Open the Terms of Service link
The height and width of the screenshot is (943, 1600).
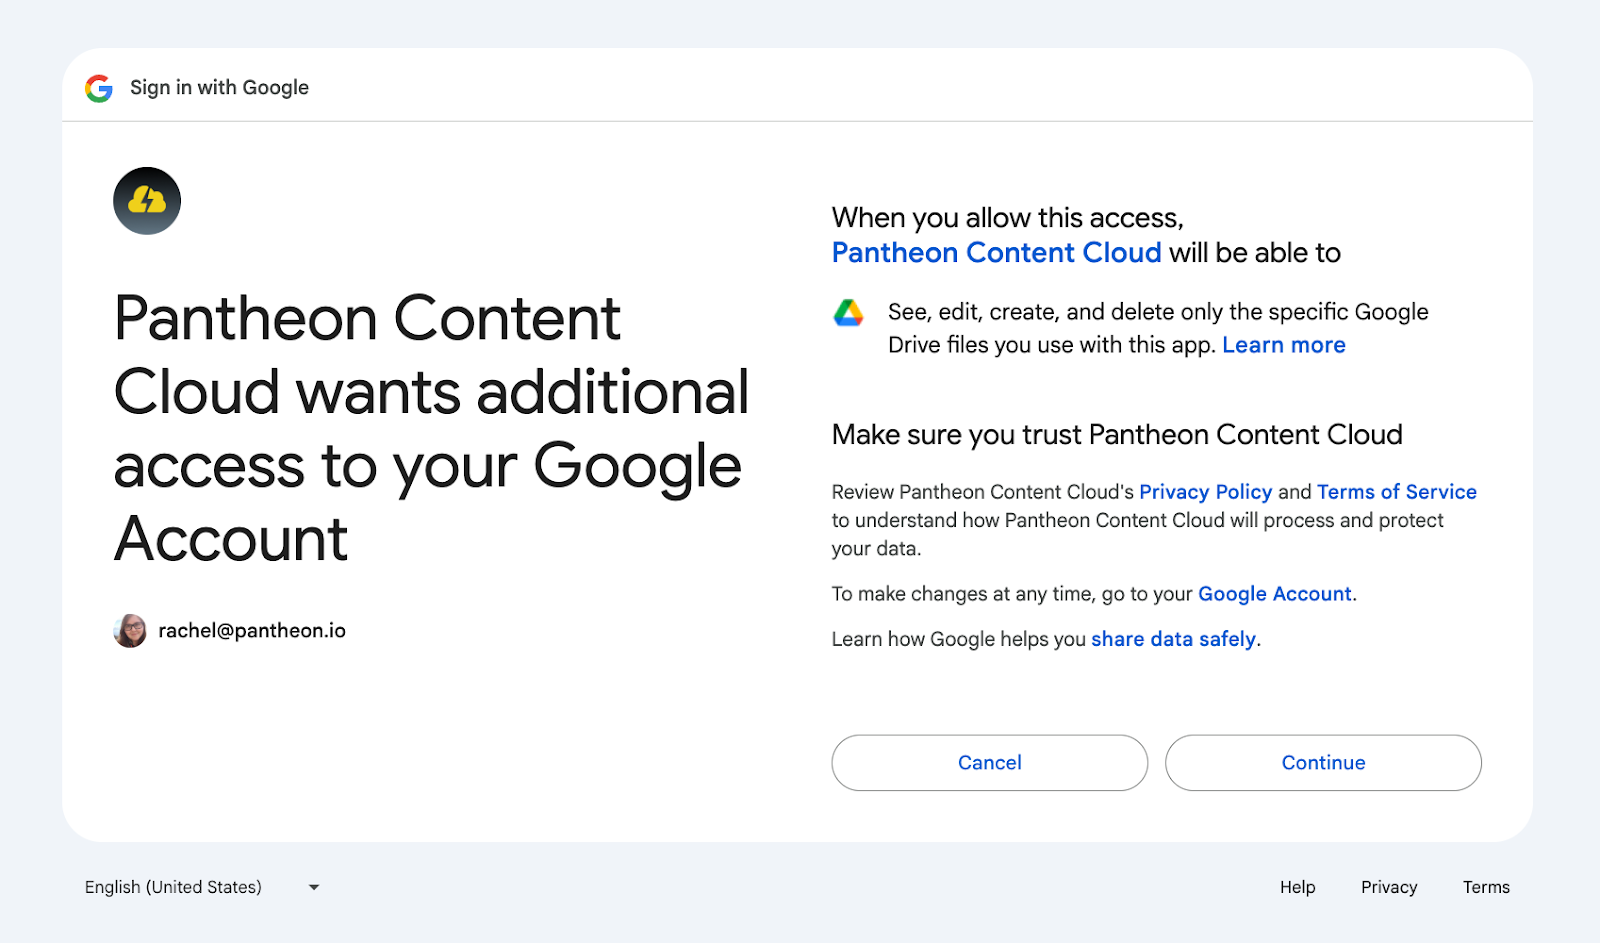[1396, 492]
